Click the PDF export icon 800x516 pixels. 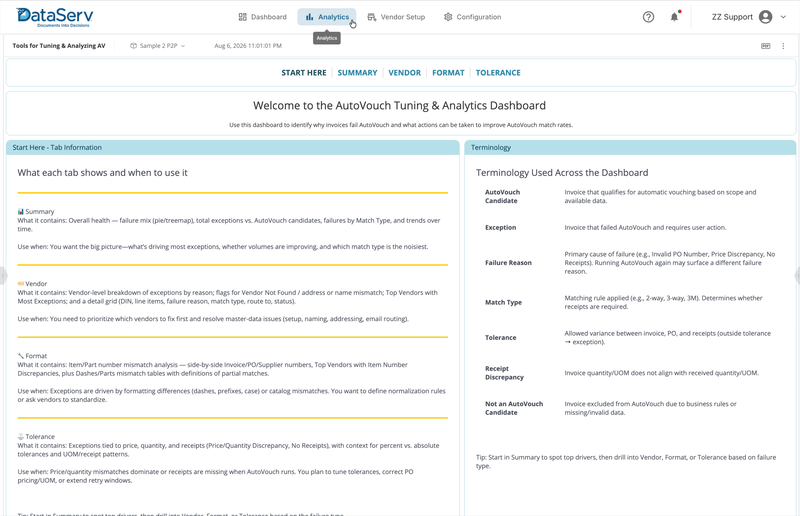click(765, 46)
